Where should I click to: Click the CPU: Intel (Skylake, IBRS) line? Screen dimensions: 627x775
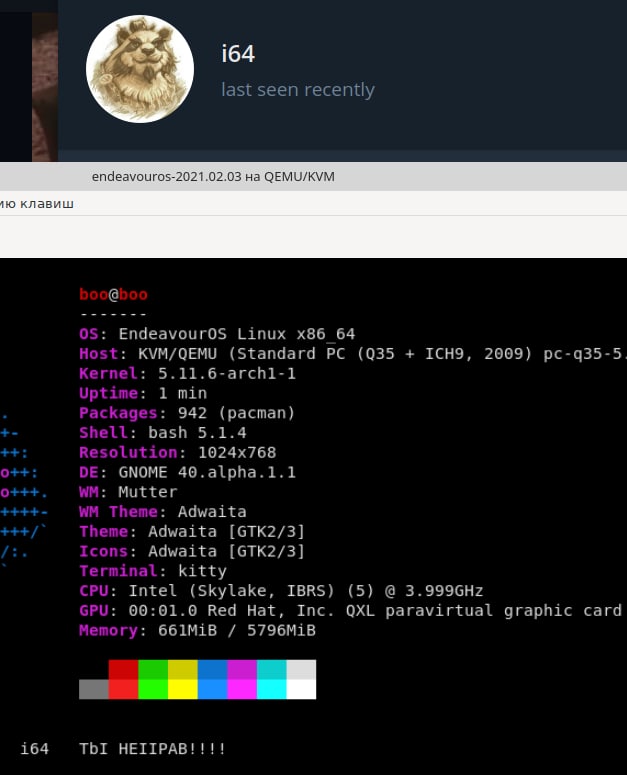click(x=281, y=591)
